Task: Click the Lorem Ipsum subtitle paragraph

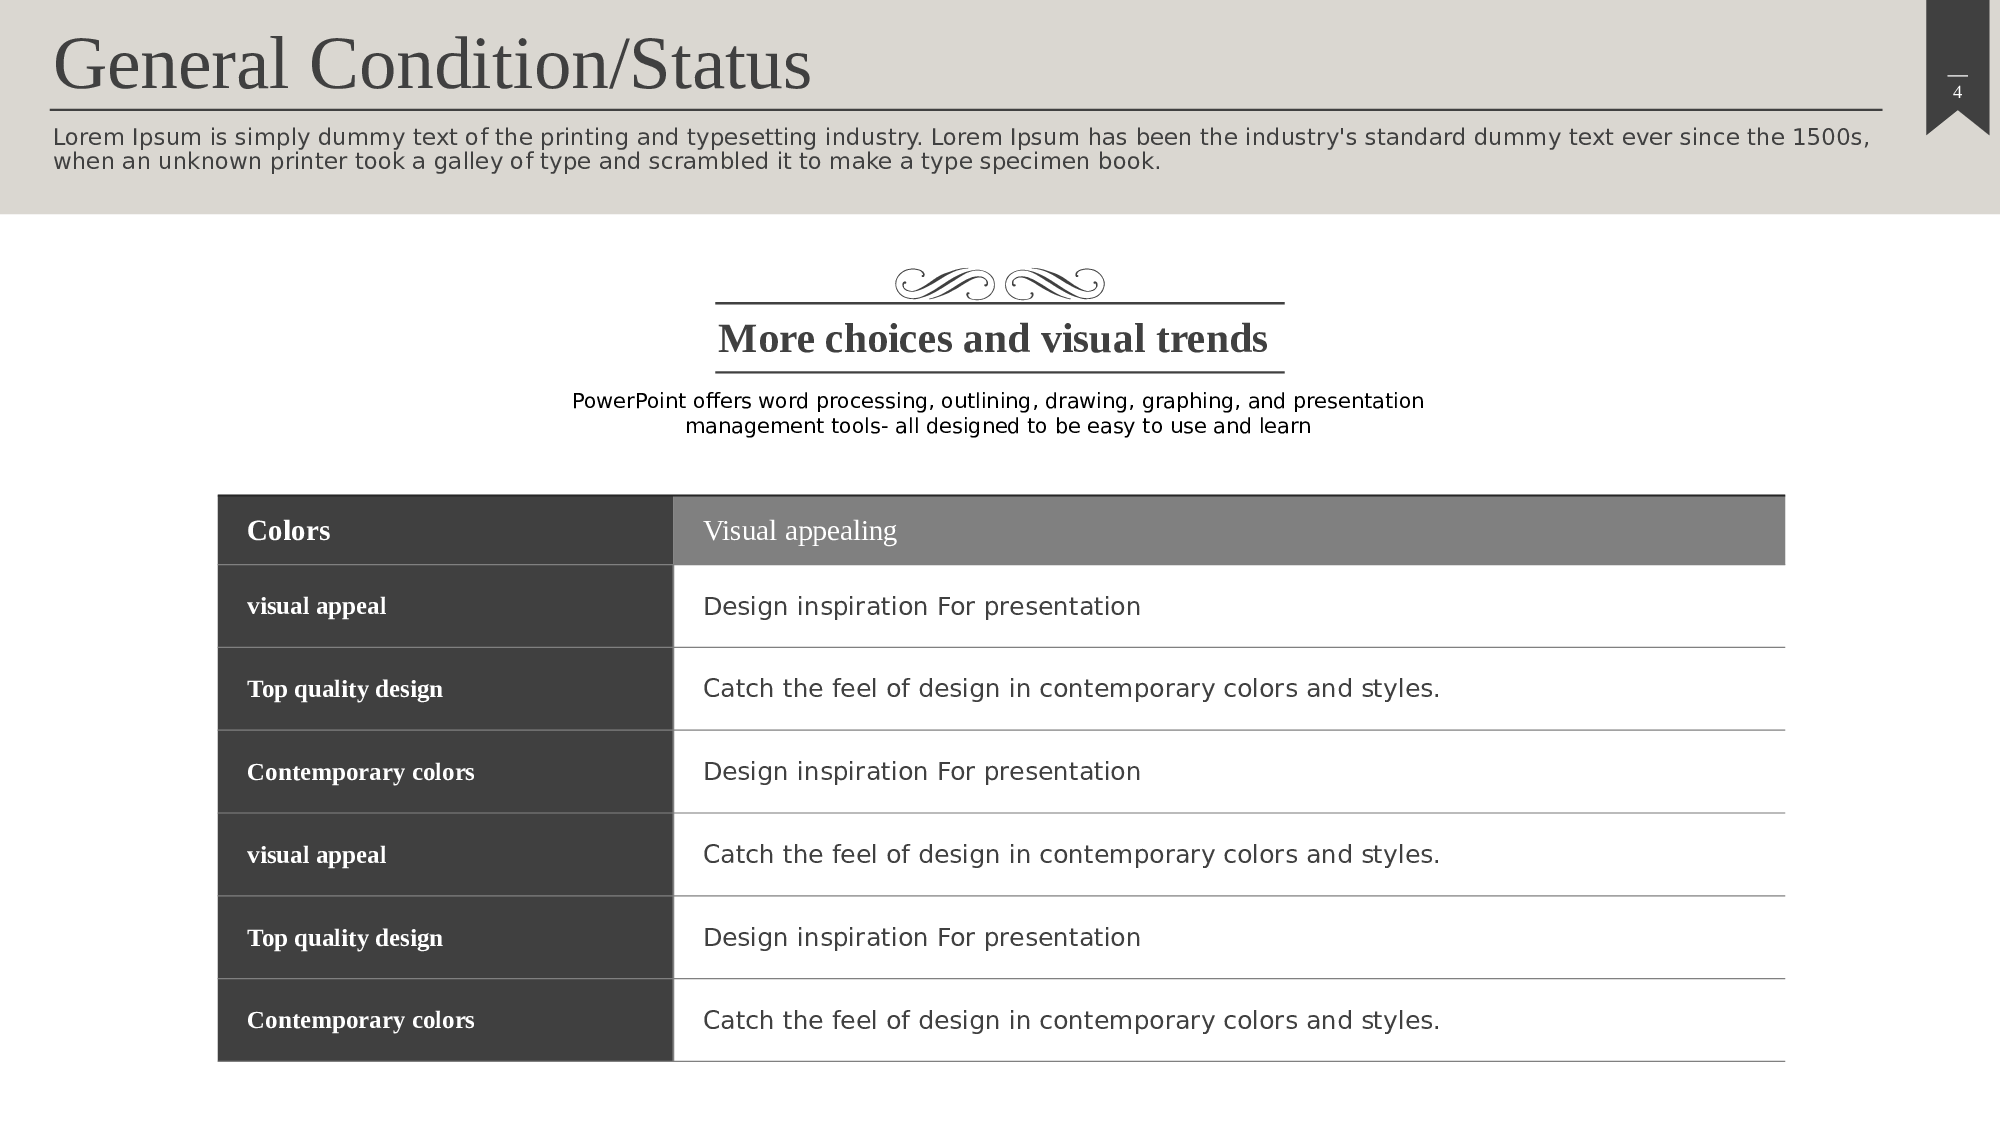Action: tap(960, 149)
